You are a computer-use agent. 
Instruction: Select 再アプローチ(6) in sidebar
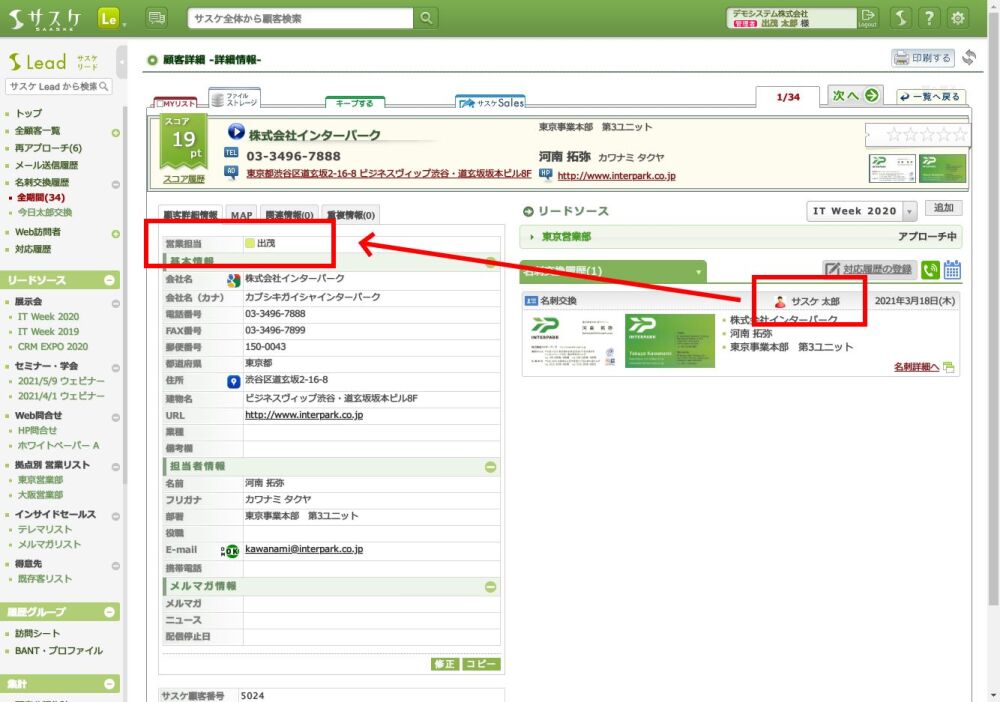click(48, 148)
